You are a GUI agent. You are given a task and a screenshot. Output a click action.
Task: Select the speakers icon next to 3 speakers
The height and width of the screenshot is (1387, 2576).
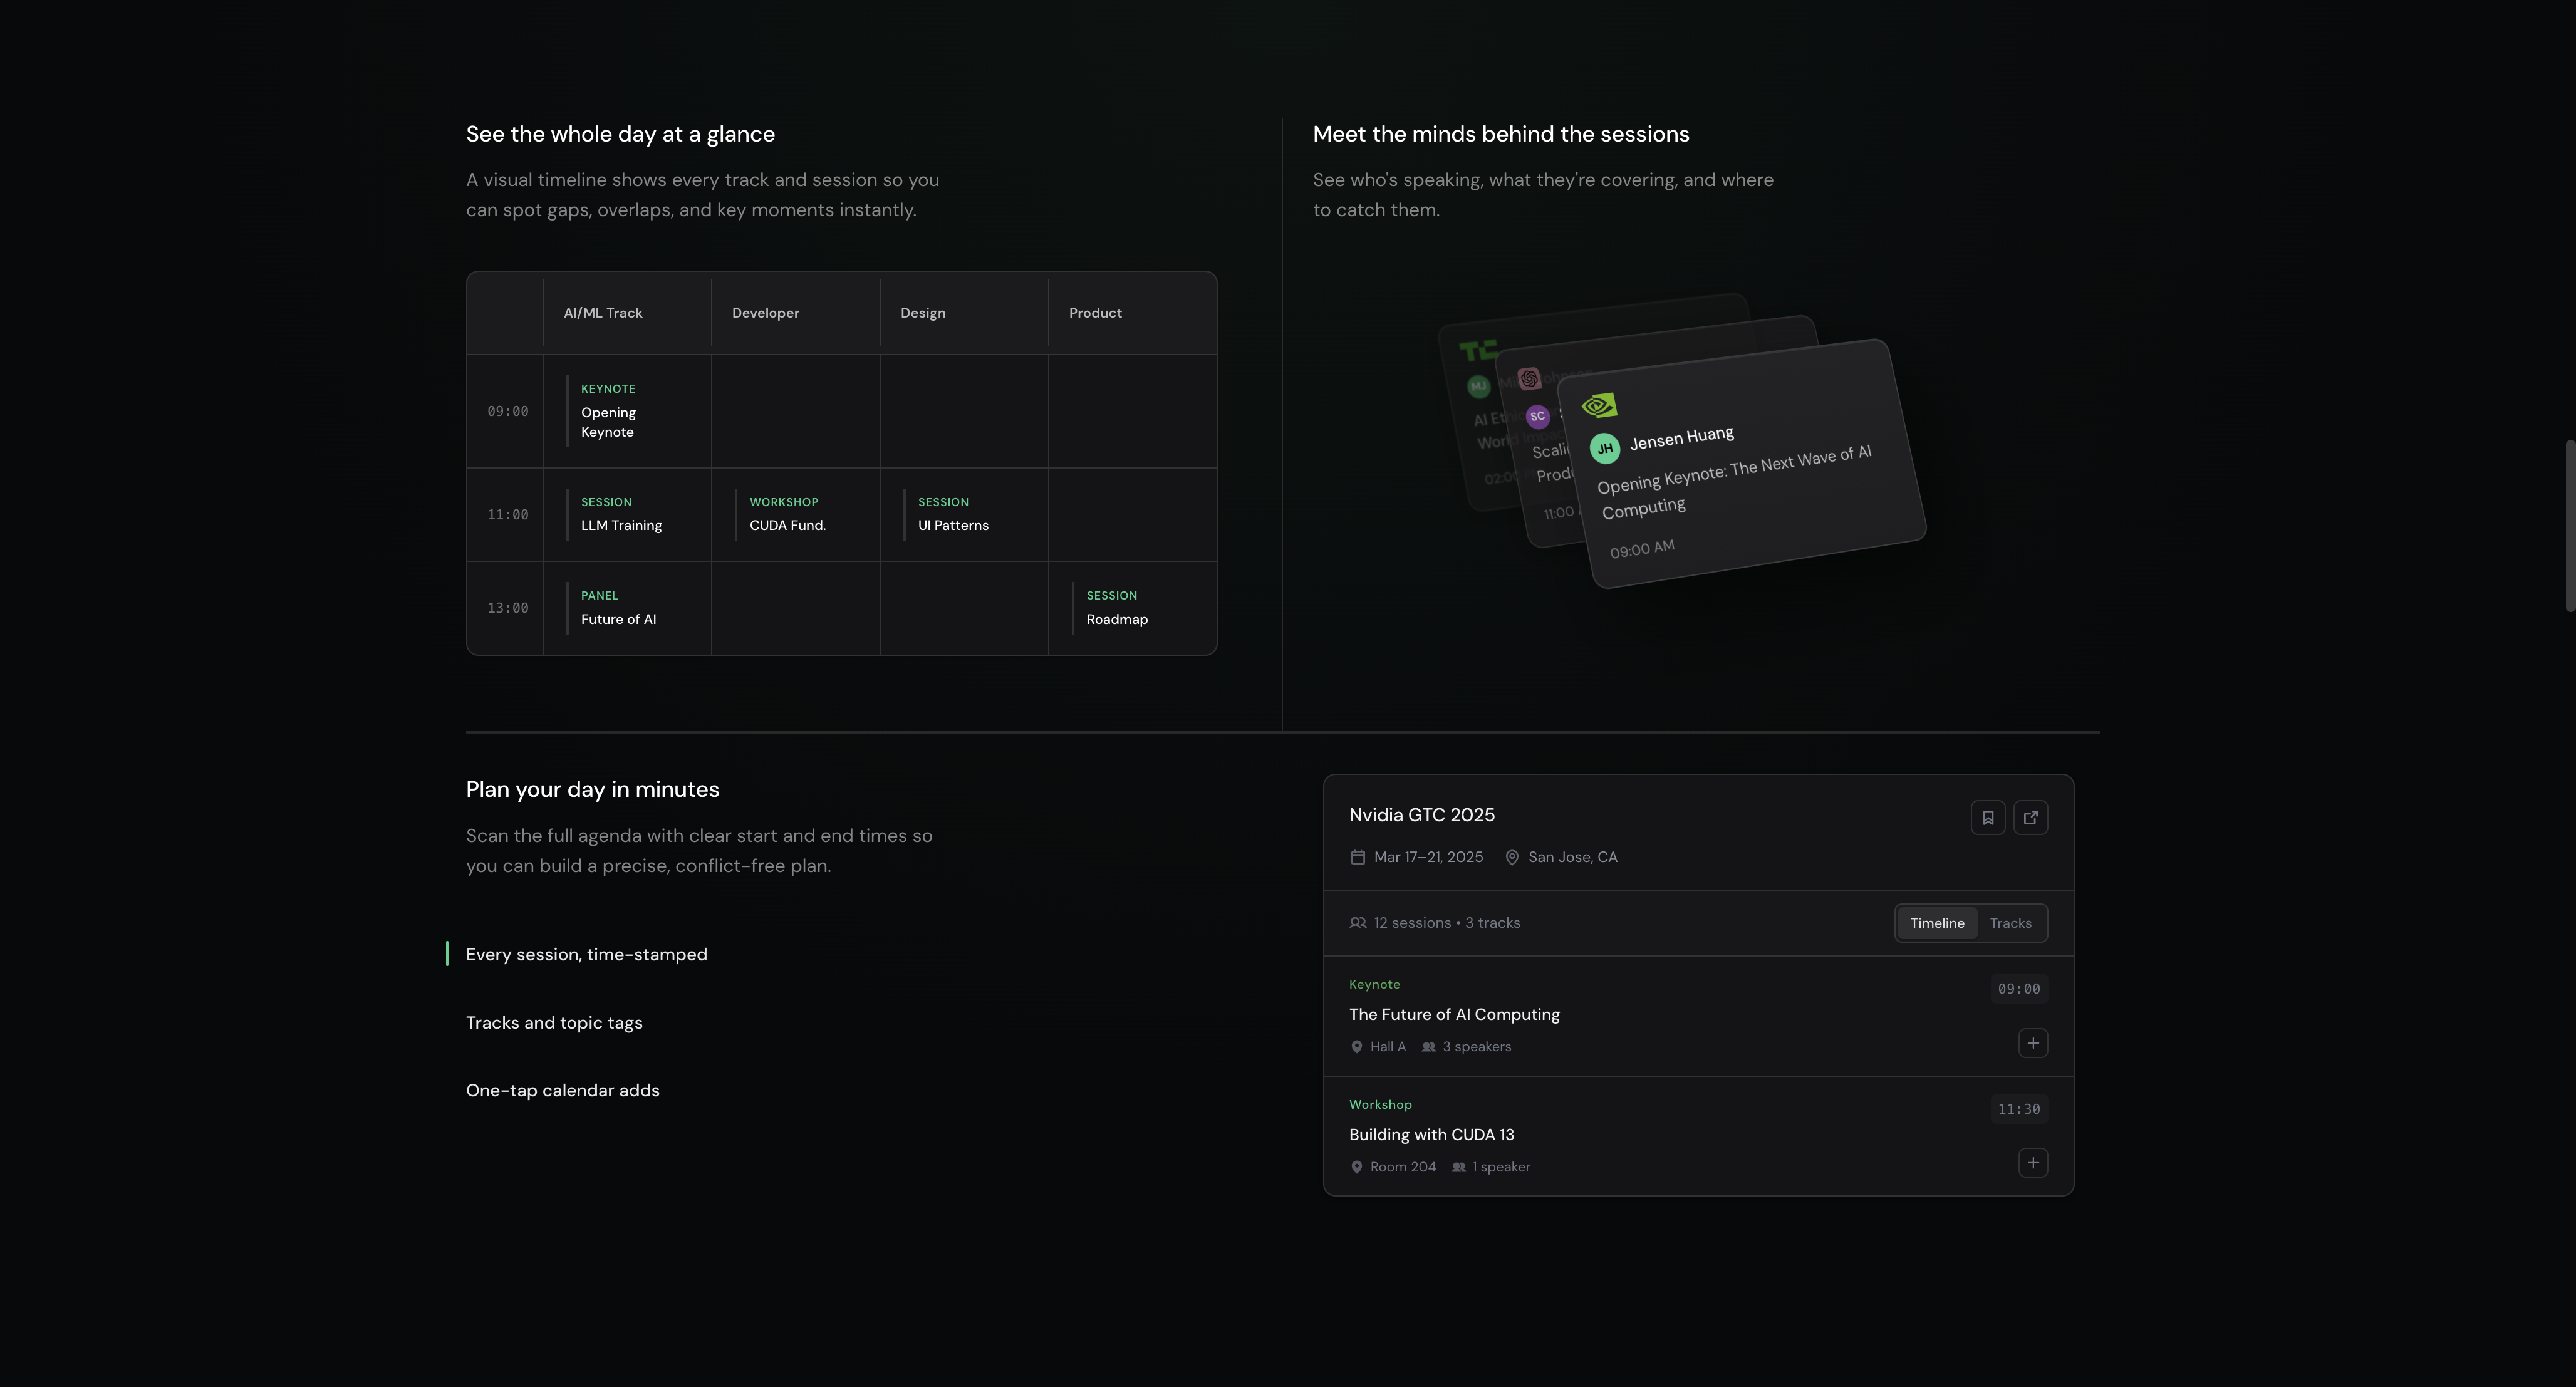click(x=1430, y=1047)
